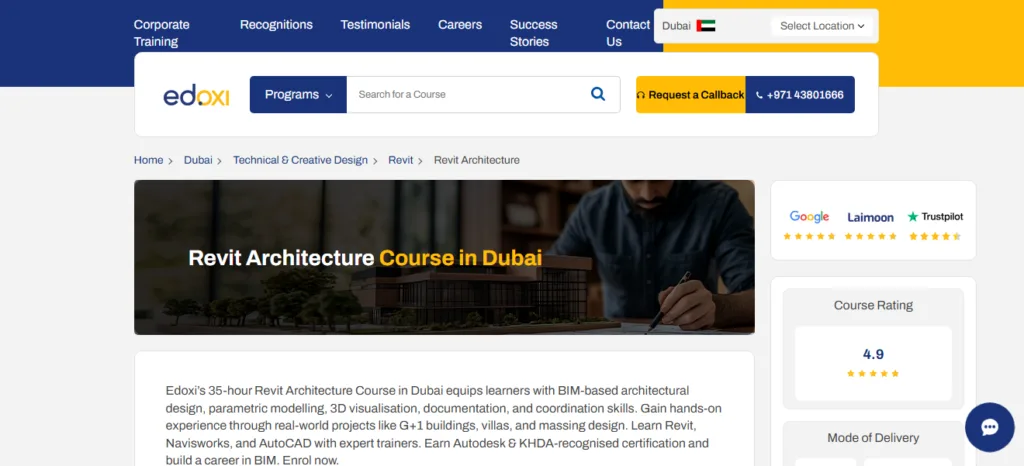Click the Google reviews logo

click(809, 217)
